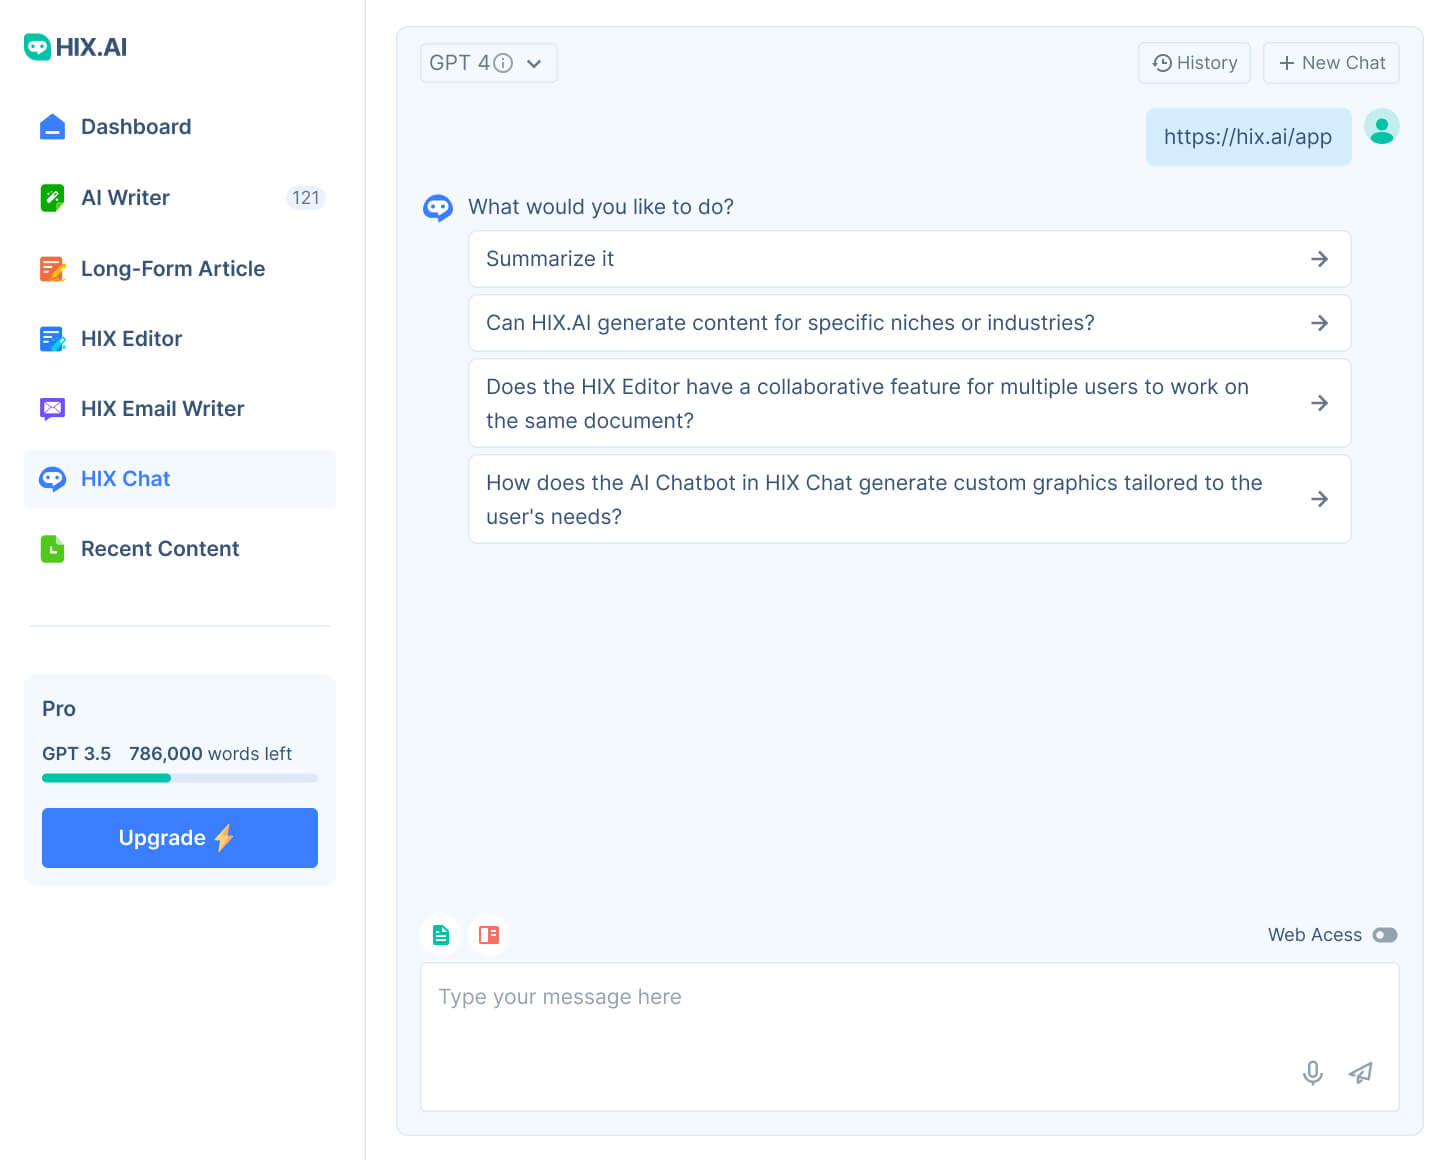The width and height of the screenshot is (1448, 1160).
Task: Click the HIX Email Writer envelope icon
Action: click(x=52, y=409)
